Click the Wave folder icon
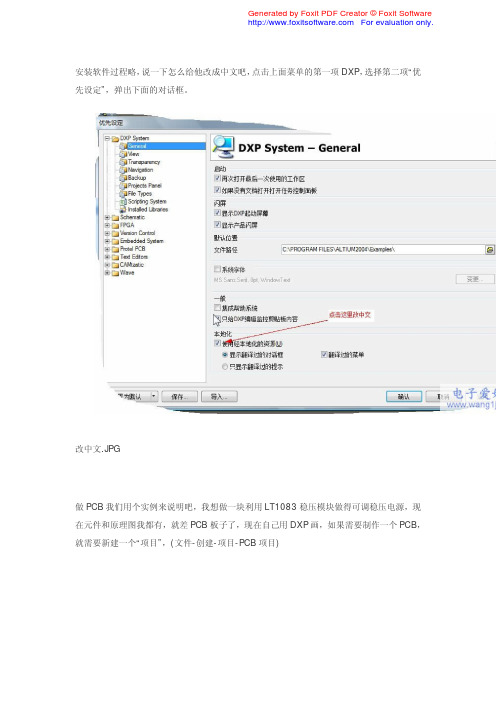 click(x=115, y=273)
